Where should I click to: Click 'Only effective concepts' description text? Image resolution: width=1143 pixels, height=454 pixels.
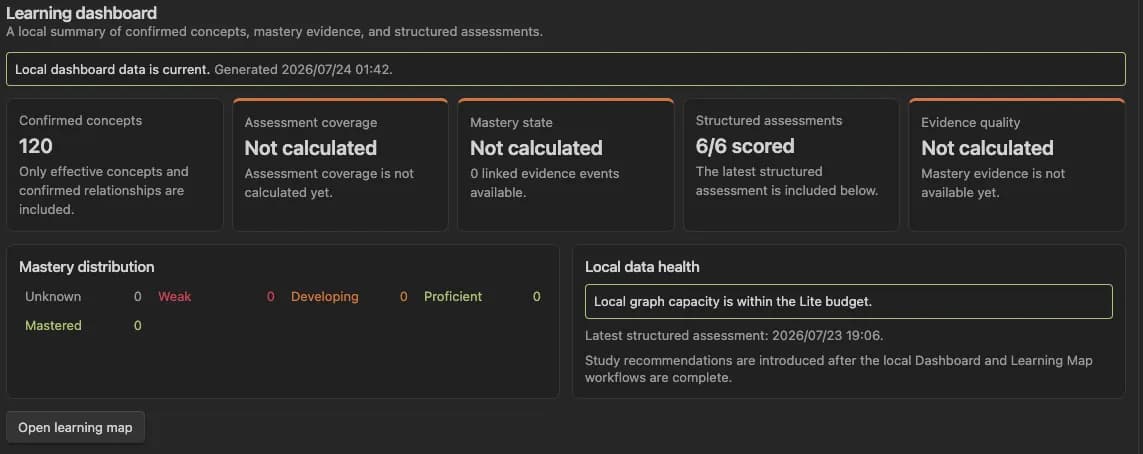pyautogui.click(x=104, y=191)
